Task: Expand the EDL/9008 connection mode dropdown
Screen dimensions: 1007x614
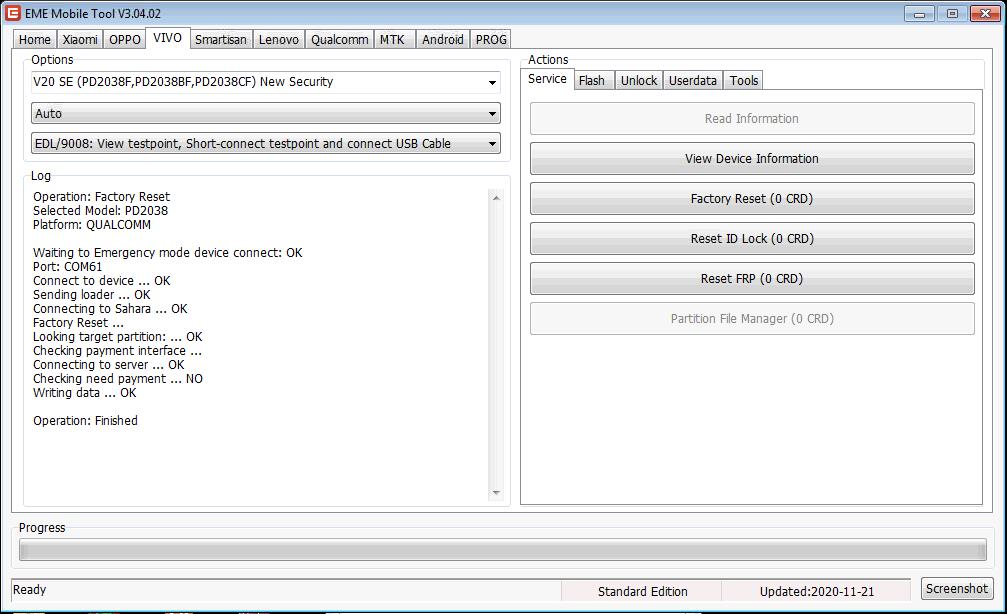Action: coord(493,144)
